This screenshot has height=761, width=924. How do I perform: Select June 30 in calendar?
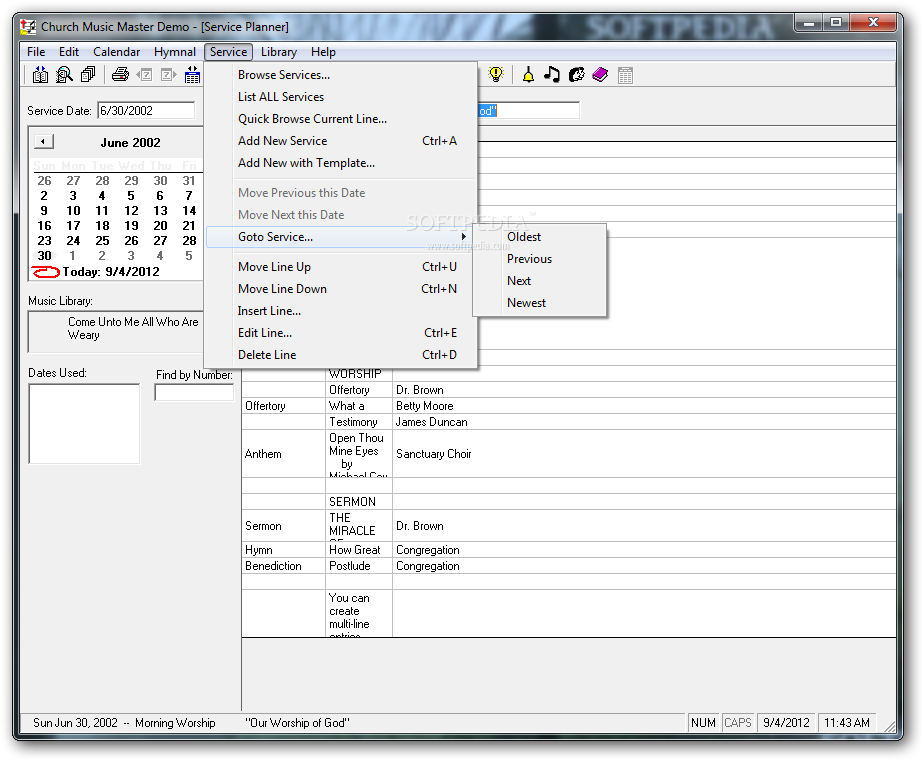44,256
